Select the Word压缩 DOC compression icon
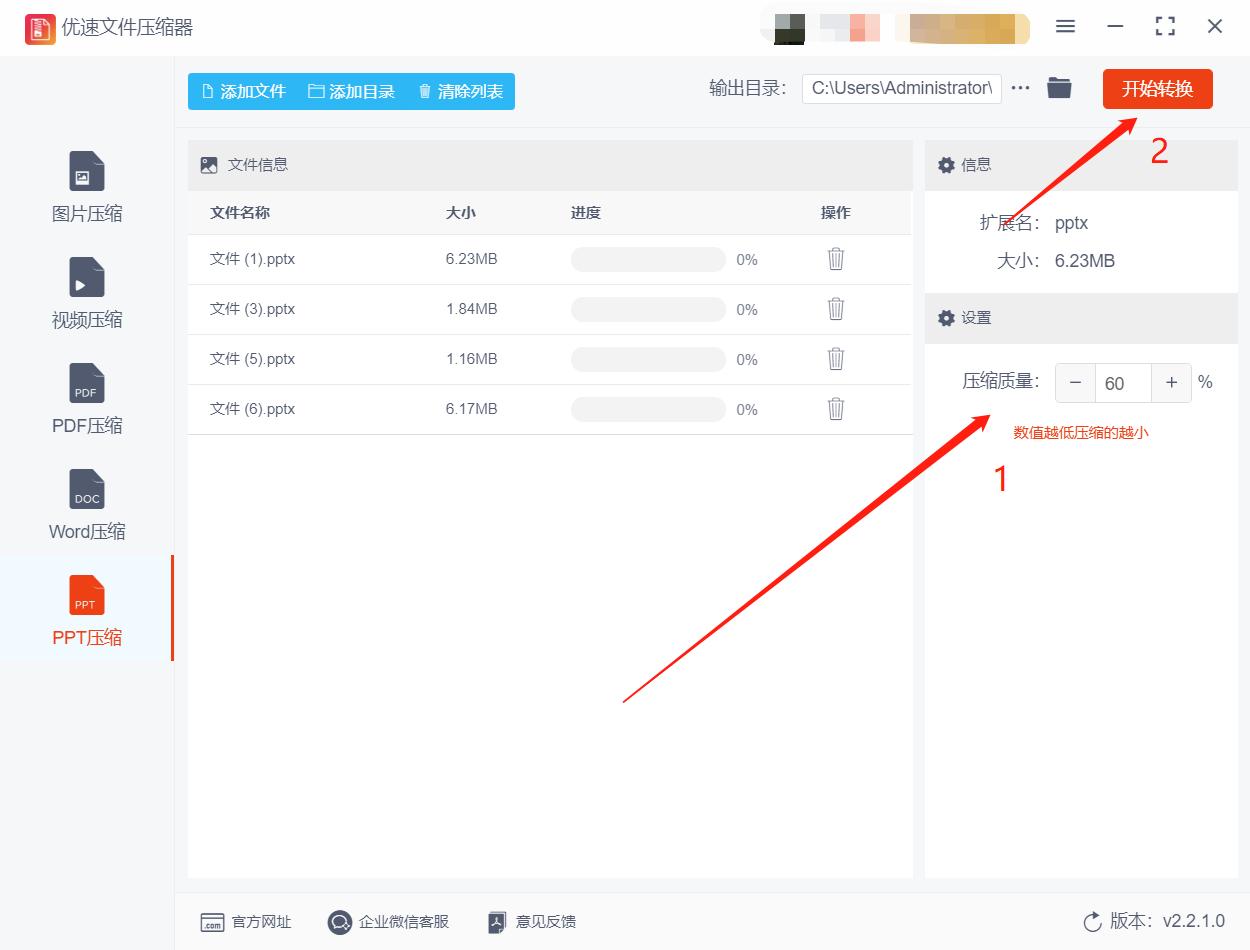The height and width of the screenshot is (950, 1250). pos(86,504)
